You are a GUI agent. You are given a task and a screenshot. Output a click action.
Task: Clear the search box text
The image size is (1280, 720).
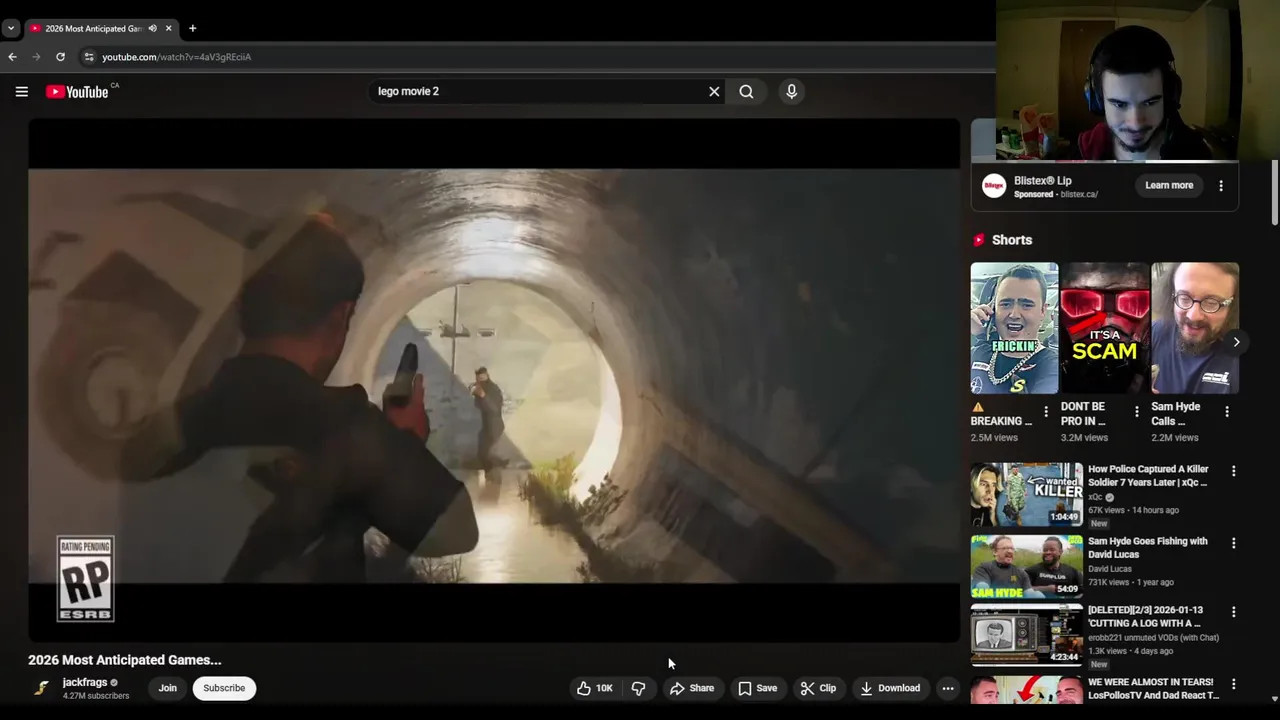coord(714,91)
